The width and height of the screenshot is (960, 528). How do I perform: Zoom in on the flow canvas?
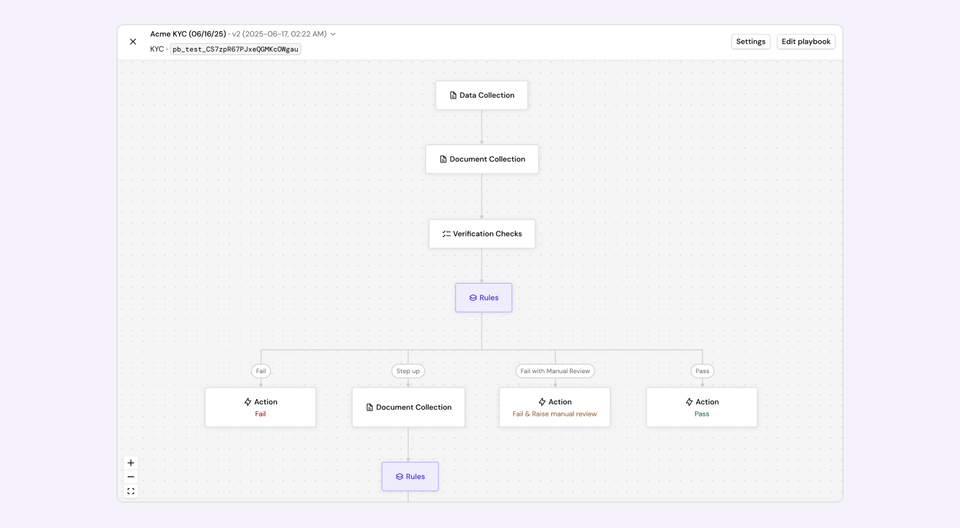[131, 463]
